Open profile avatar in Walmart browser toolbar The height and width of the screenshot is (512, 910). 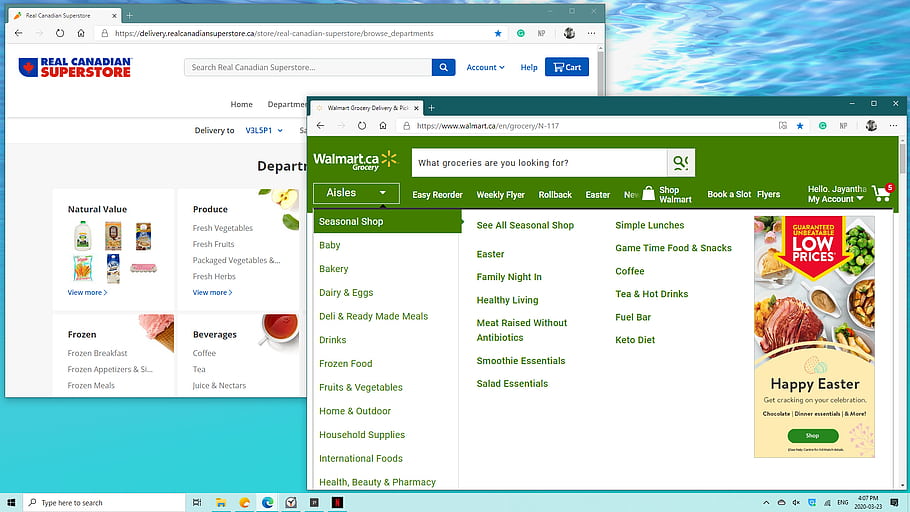pyautogui.click(x=871, y=125)
